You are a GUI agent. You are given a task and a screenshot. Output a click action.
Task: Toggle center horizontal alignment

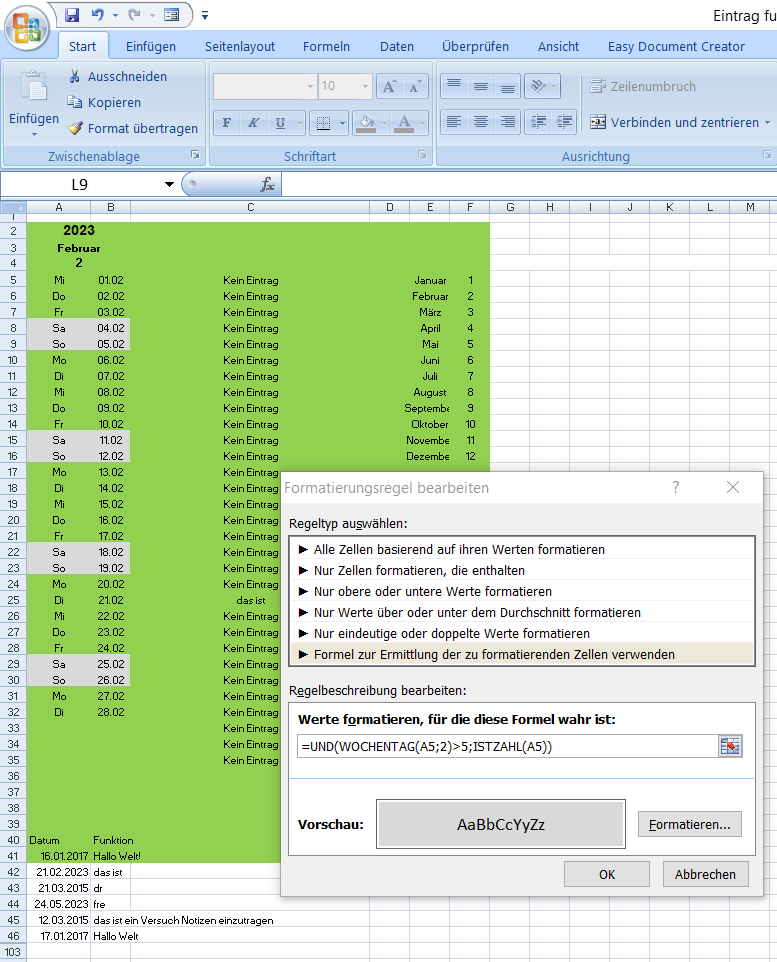point(481,122)
